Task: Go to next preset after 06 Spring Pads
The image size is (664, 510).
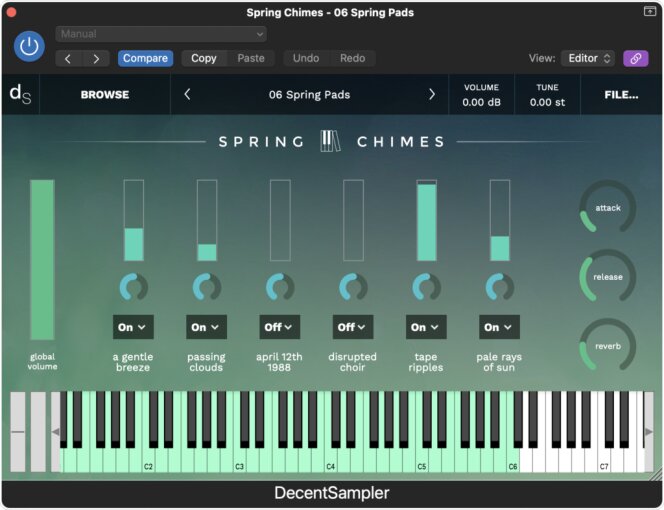Action: click(x=432, y=94)
